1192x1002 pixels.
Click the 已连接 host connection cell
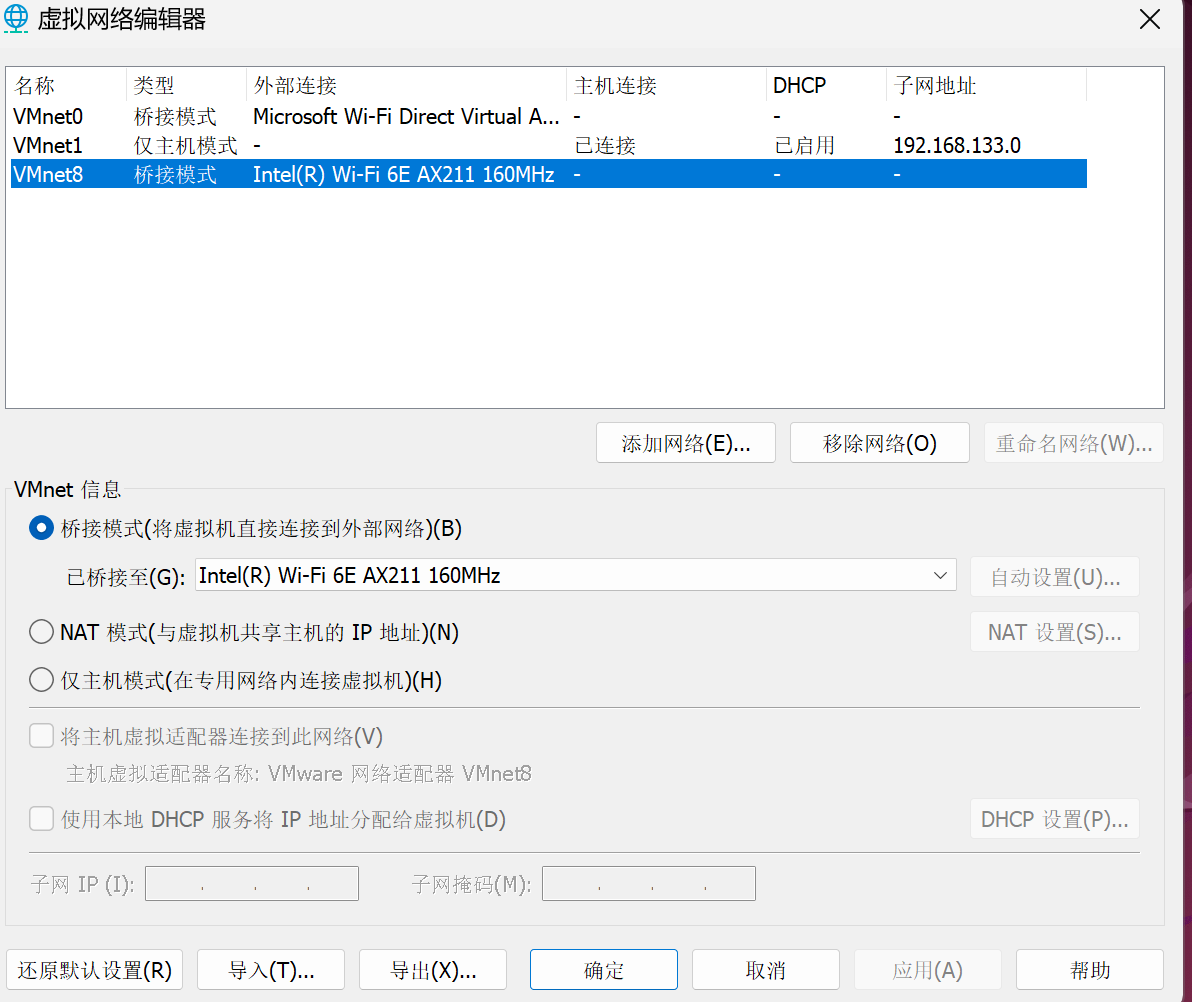605,145
